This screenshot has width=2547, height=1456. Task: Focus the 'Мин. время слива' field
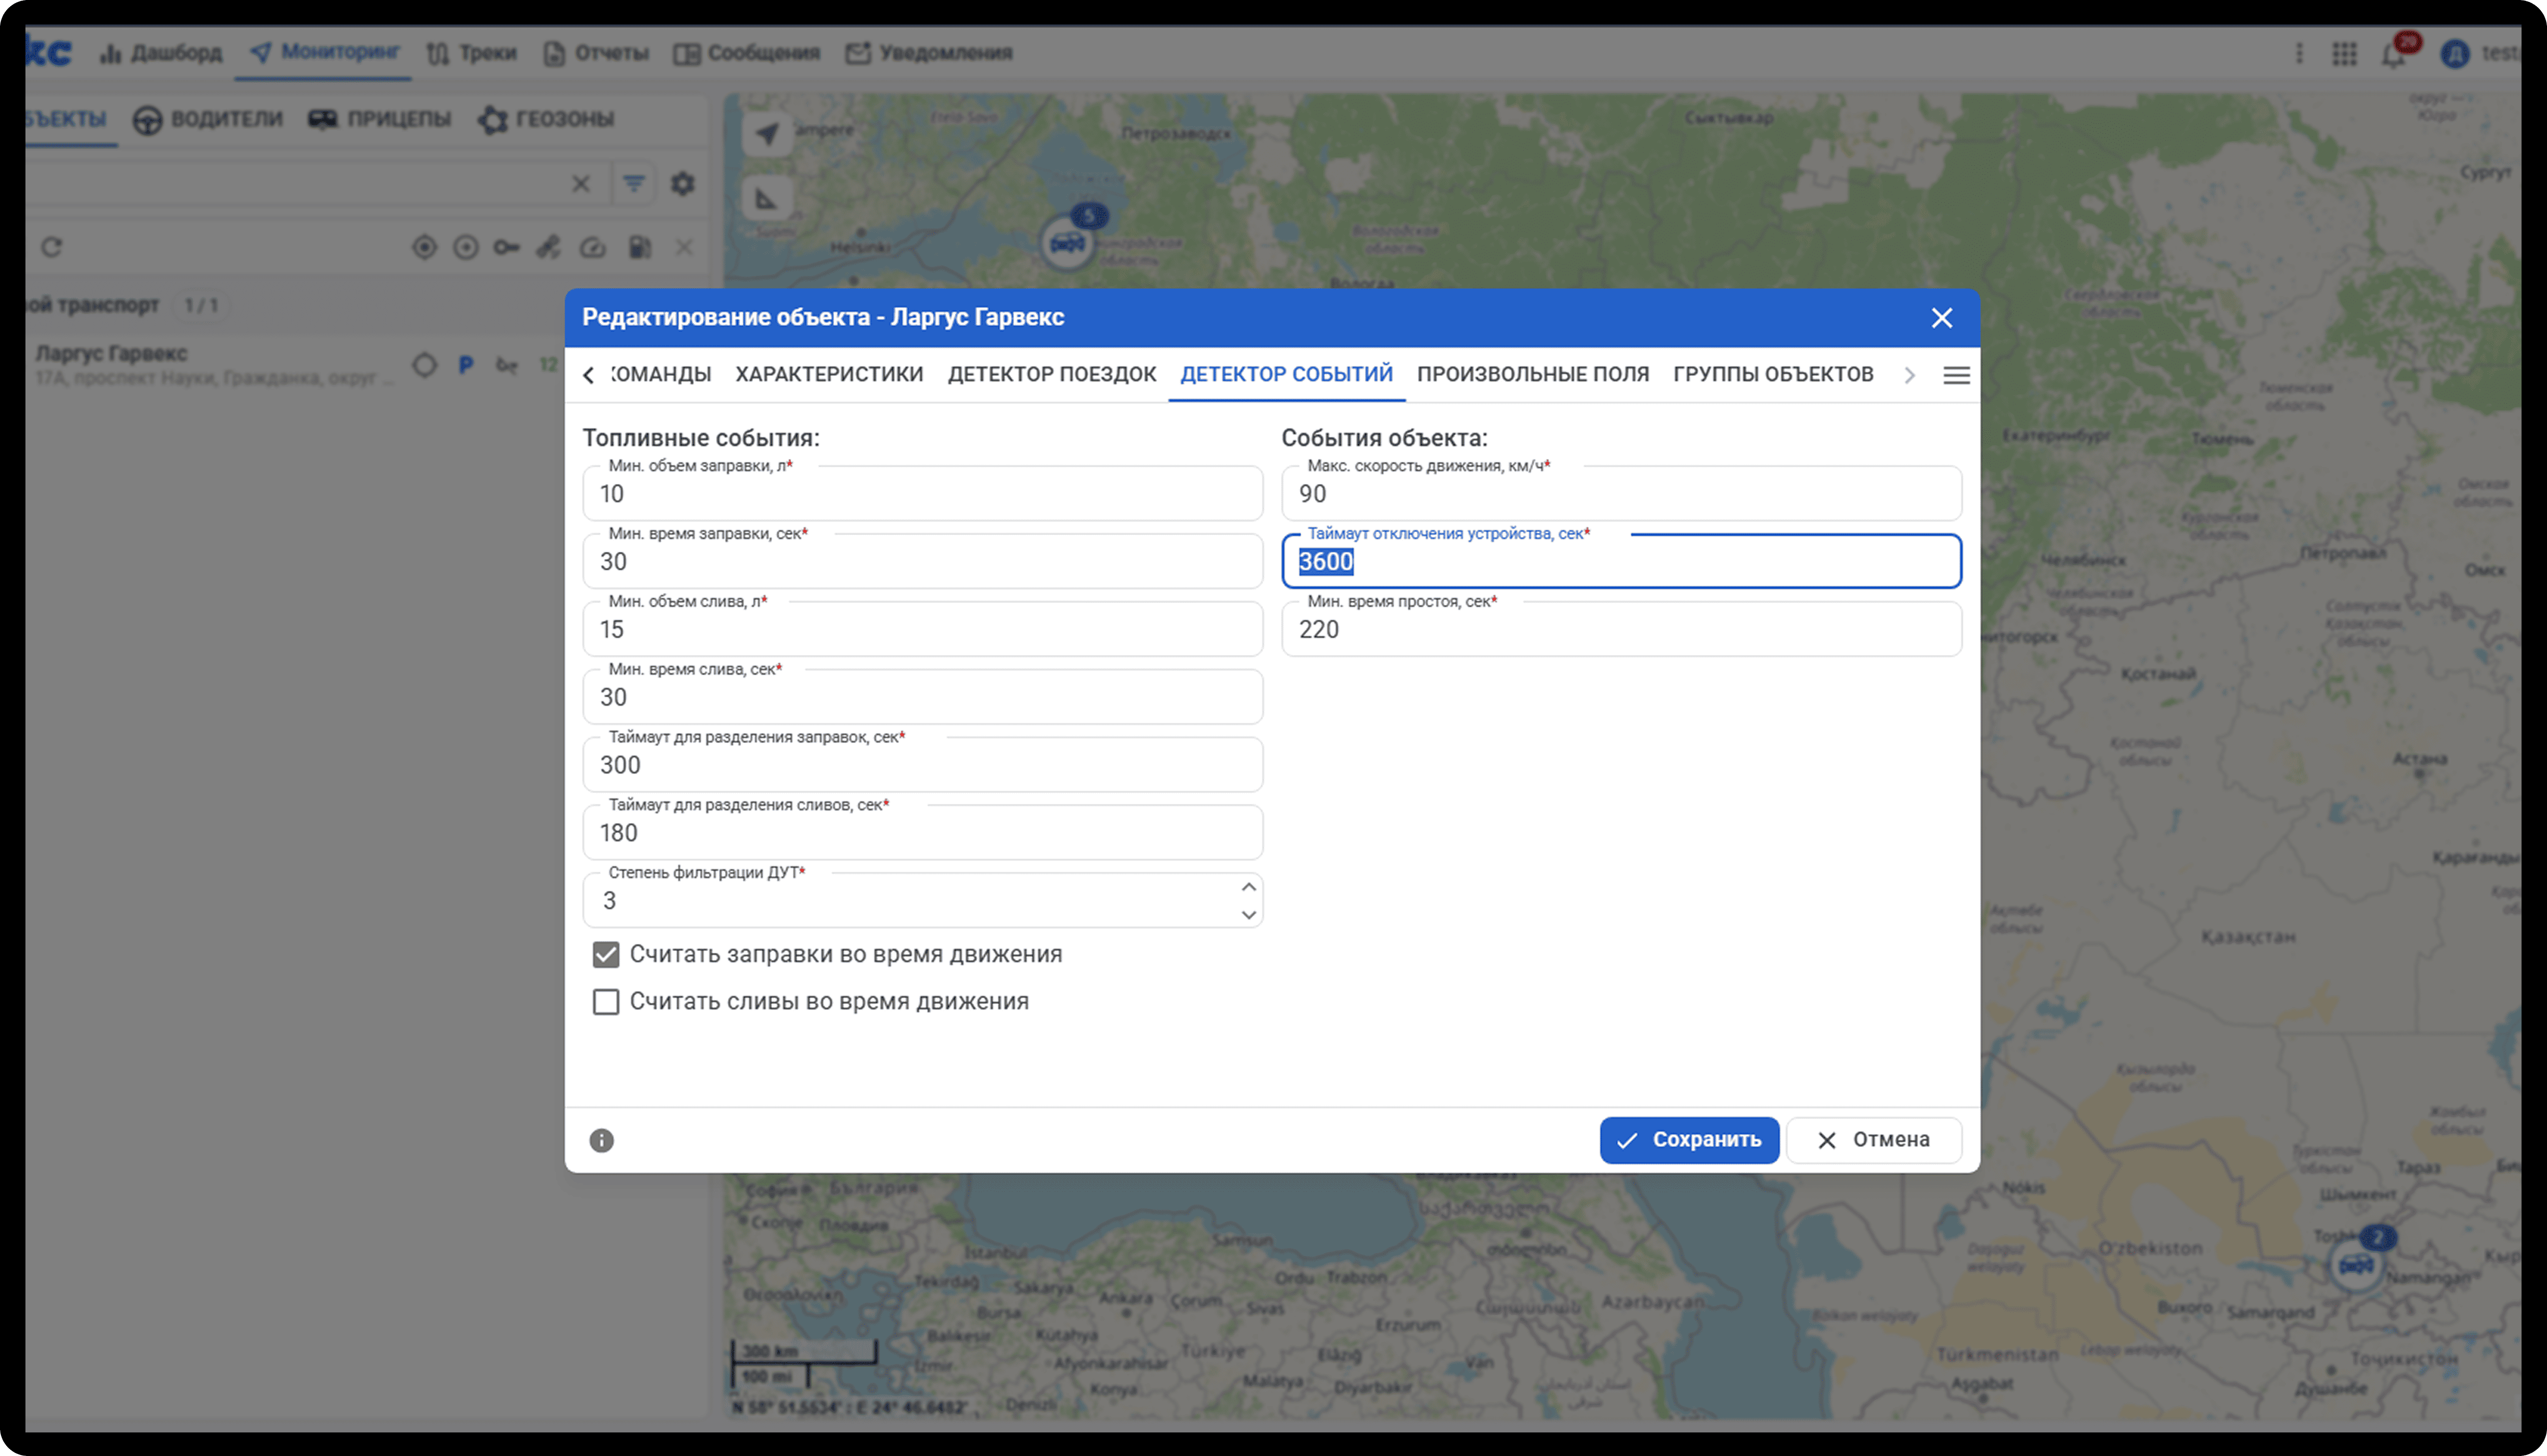click(x=922, y=697)
